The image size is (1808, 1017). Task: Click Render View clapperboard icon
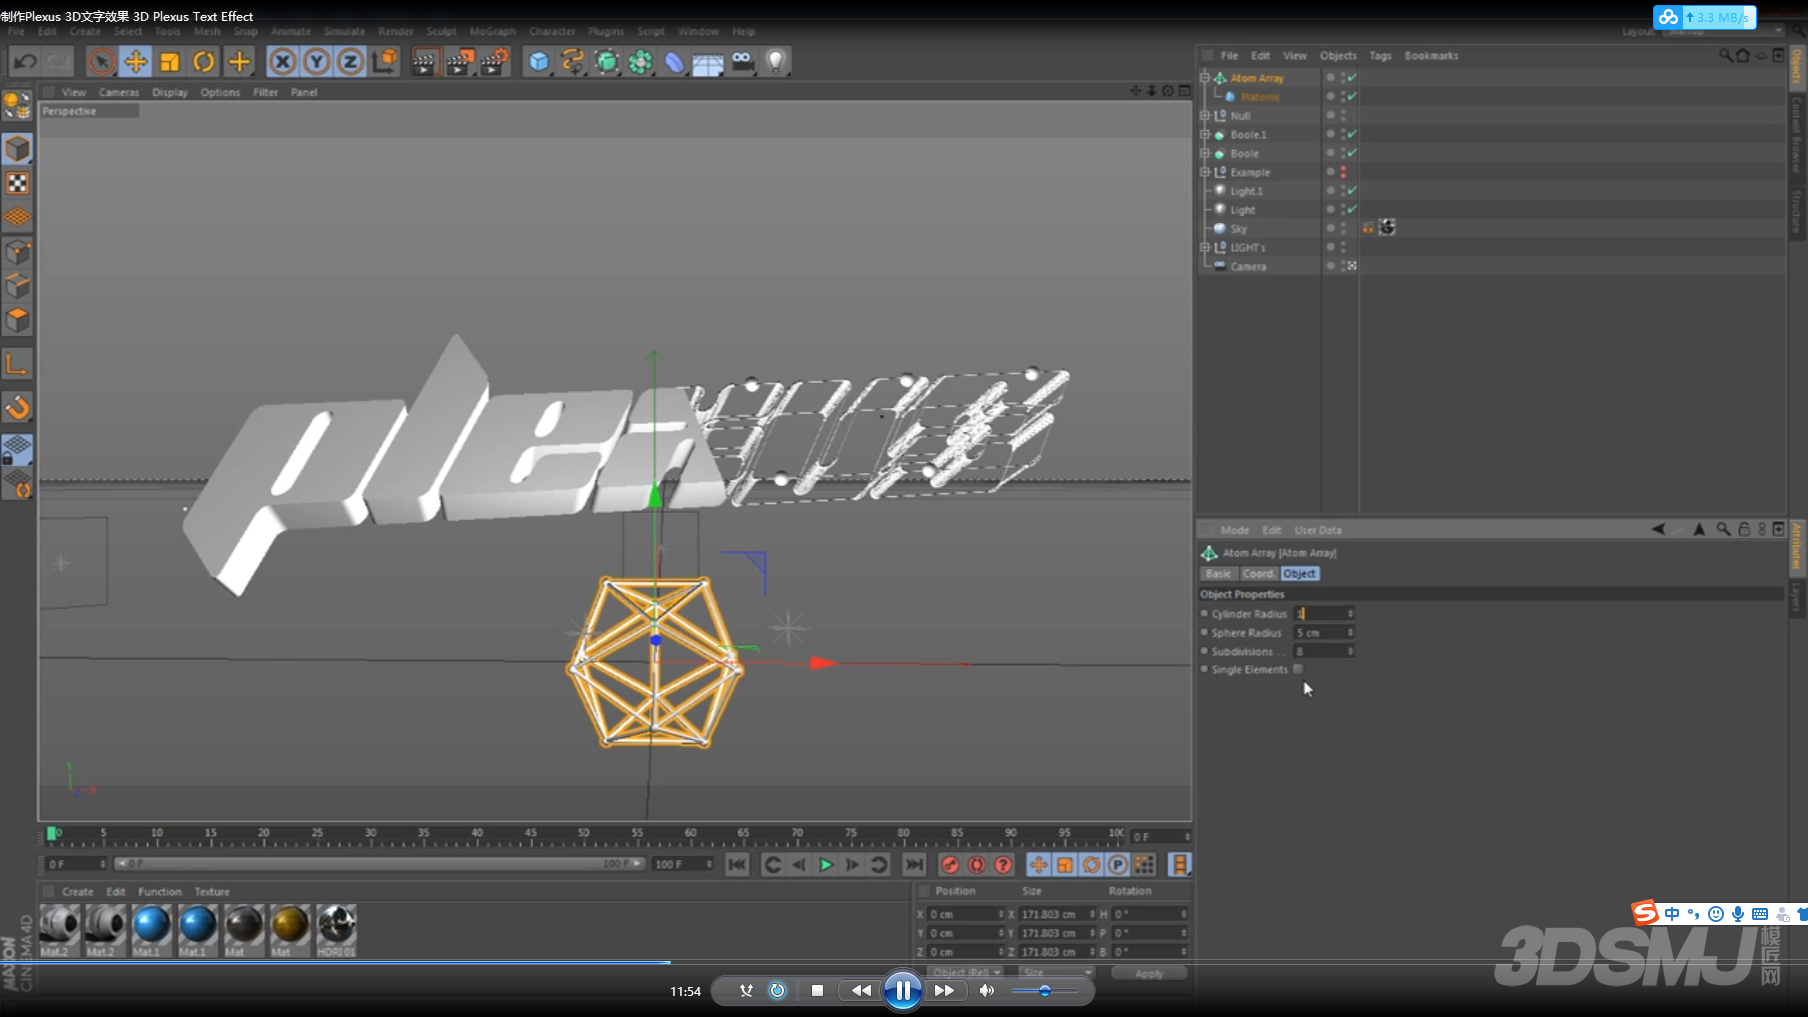[x=424, y=62]
